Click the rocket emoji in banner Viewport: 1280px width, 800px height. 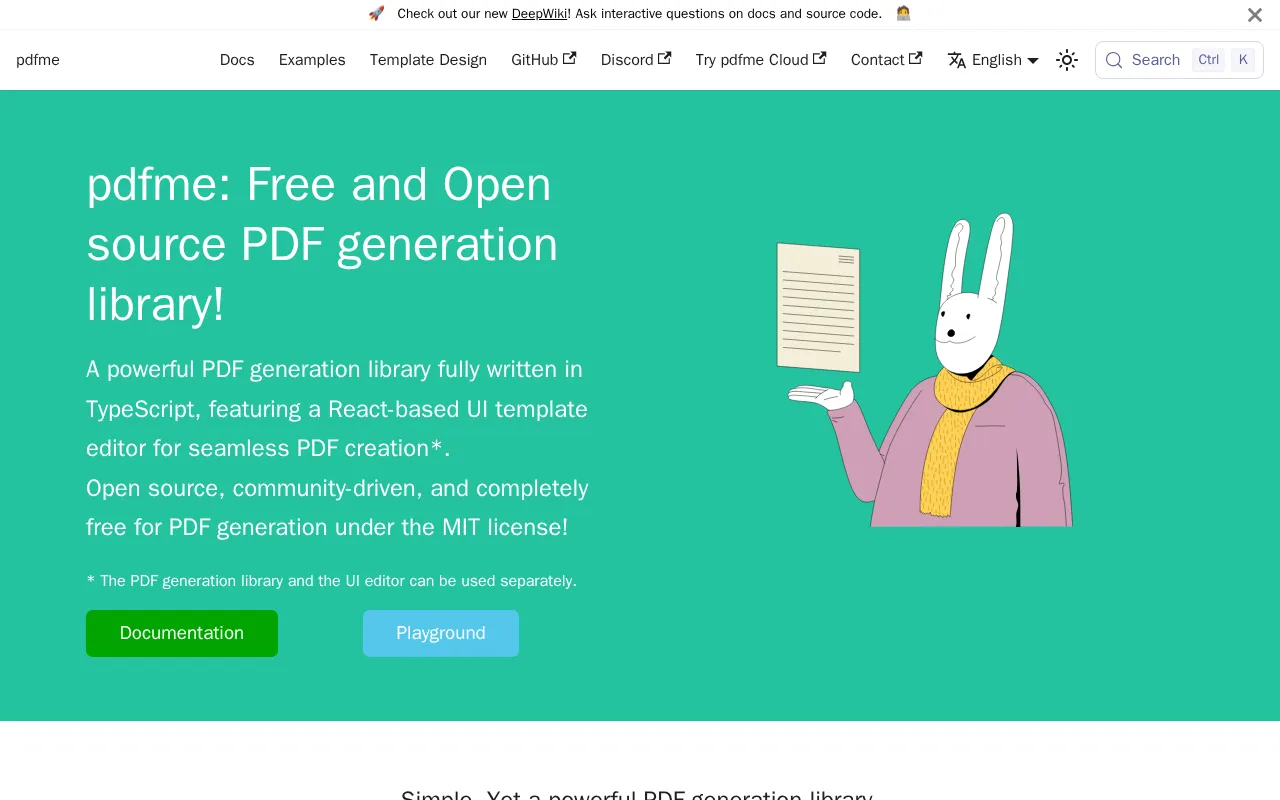pos(376,14)
